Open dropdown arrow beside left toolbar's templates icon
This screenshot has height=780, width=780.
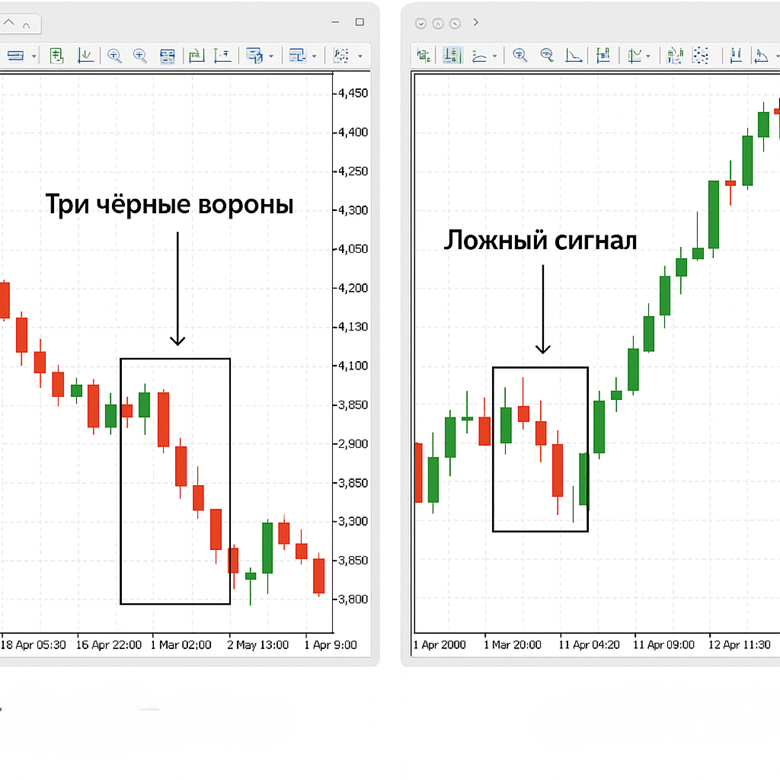[x=271, y=57]
